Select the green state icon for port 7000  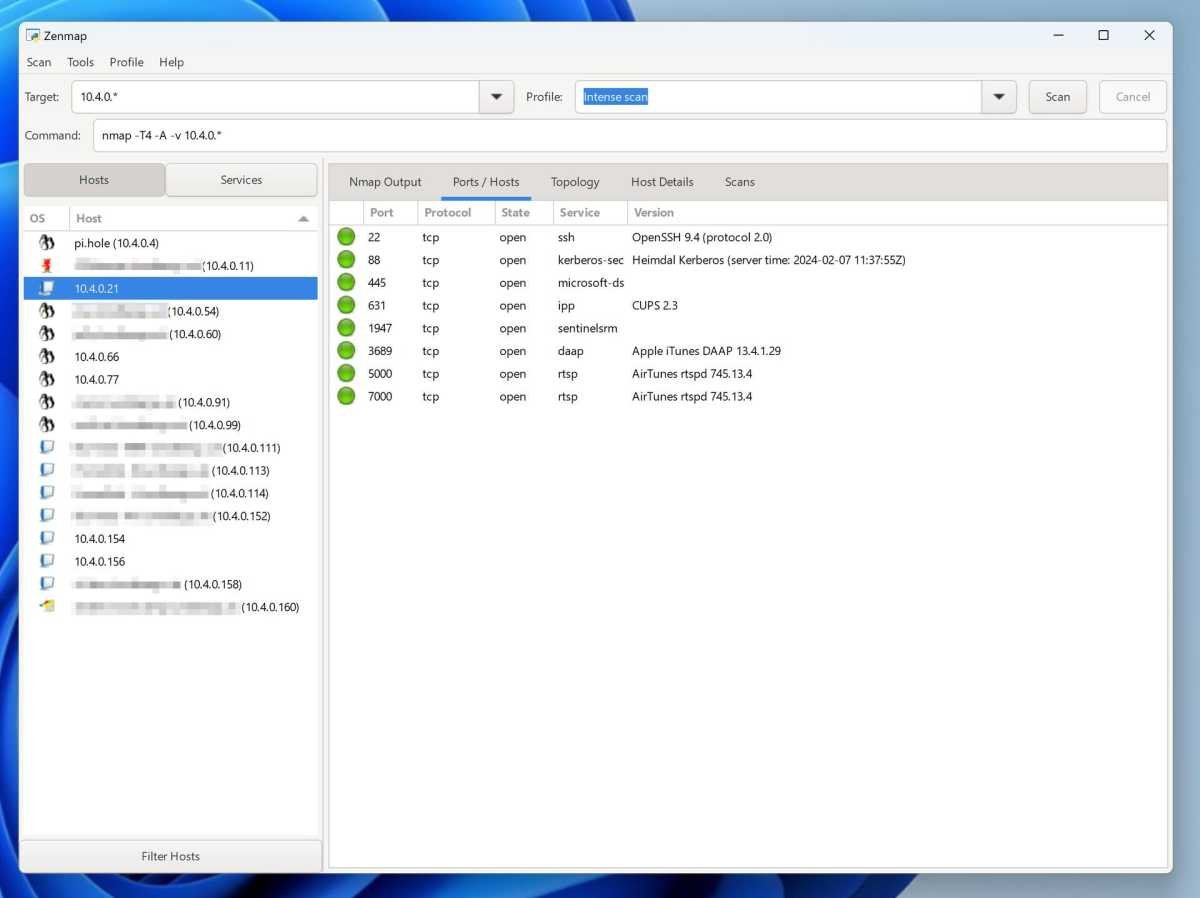pyautogui.click(x=346, y=397)
